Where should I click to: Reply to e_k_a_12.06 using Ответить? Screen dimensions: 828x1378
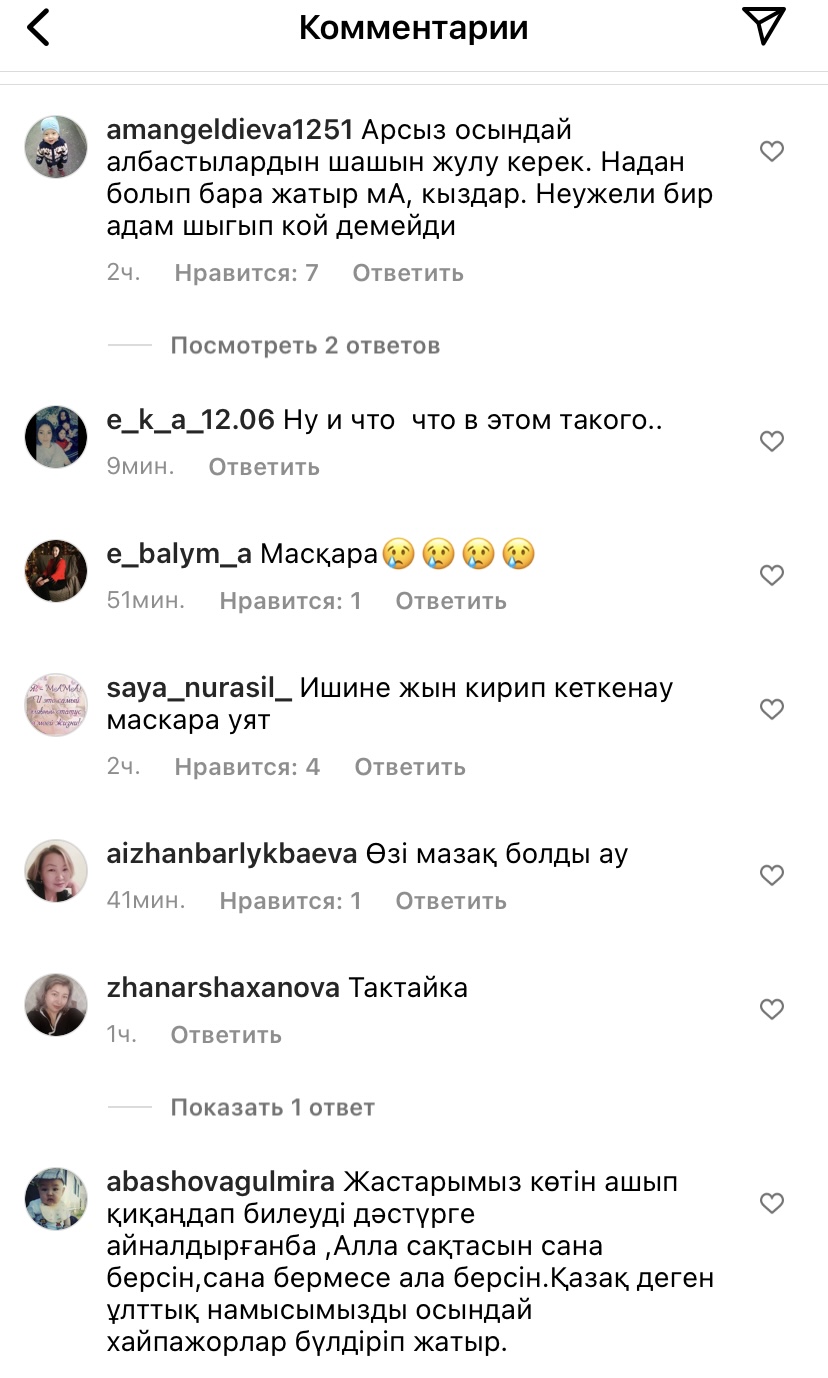click(x=264, y=467)
